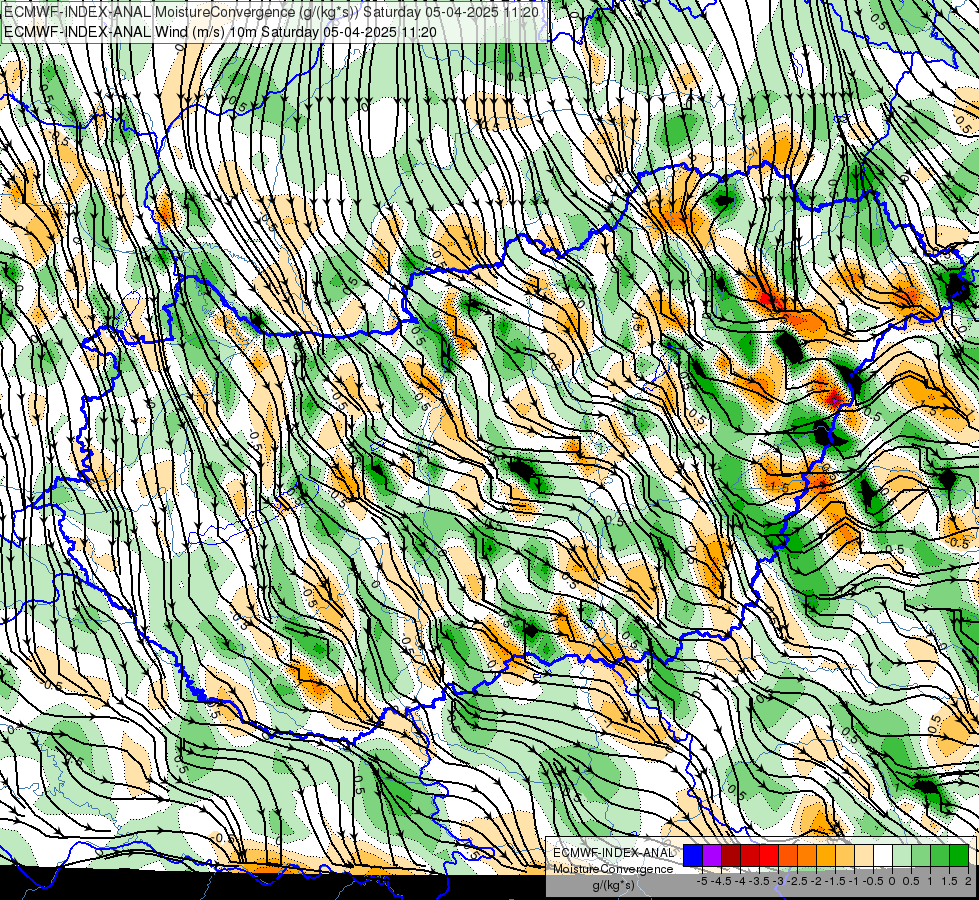Viewport: 979px width, 900px height.
Task: Select the purple legend color swatch
Action: pyautogui.click(x=712, y=856)
